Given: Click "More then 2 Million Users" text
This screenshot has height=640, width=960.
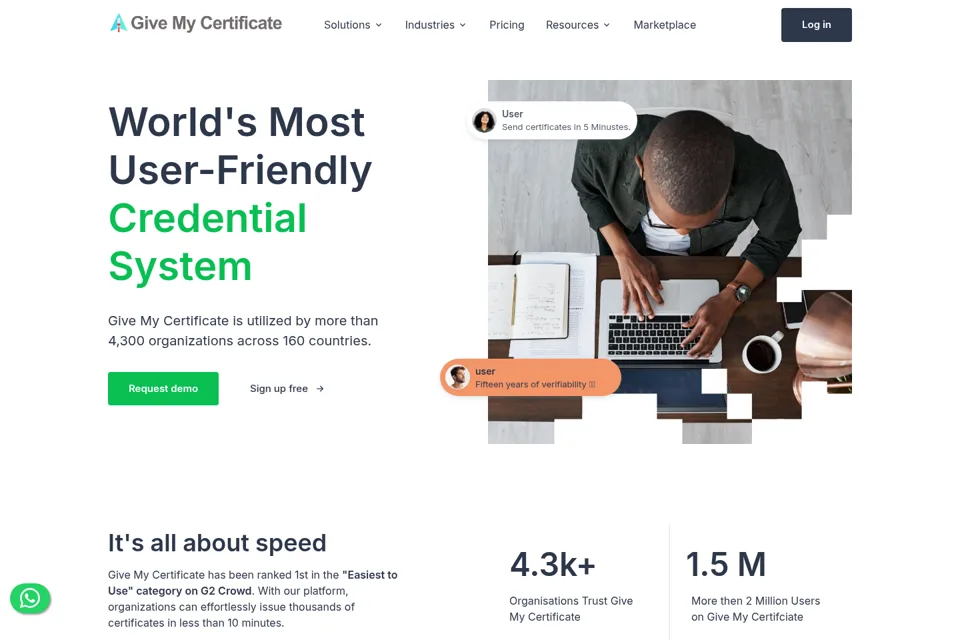Looking at the screenshot, I should click(756, 601).
